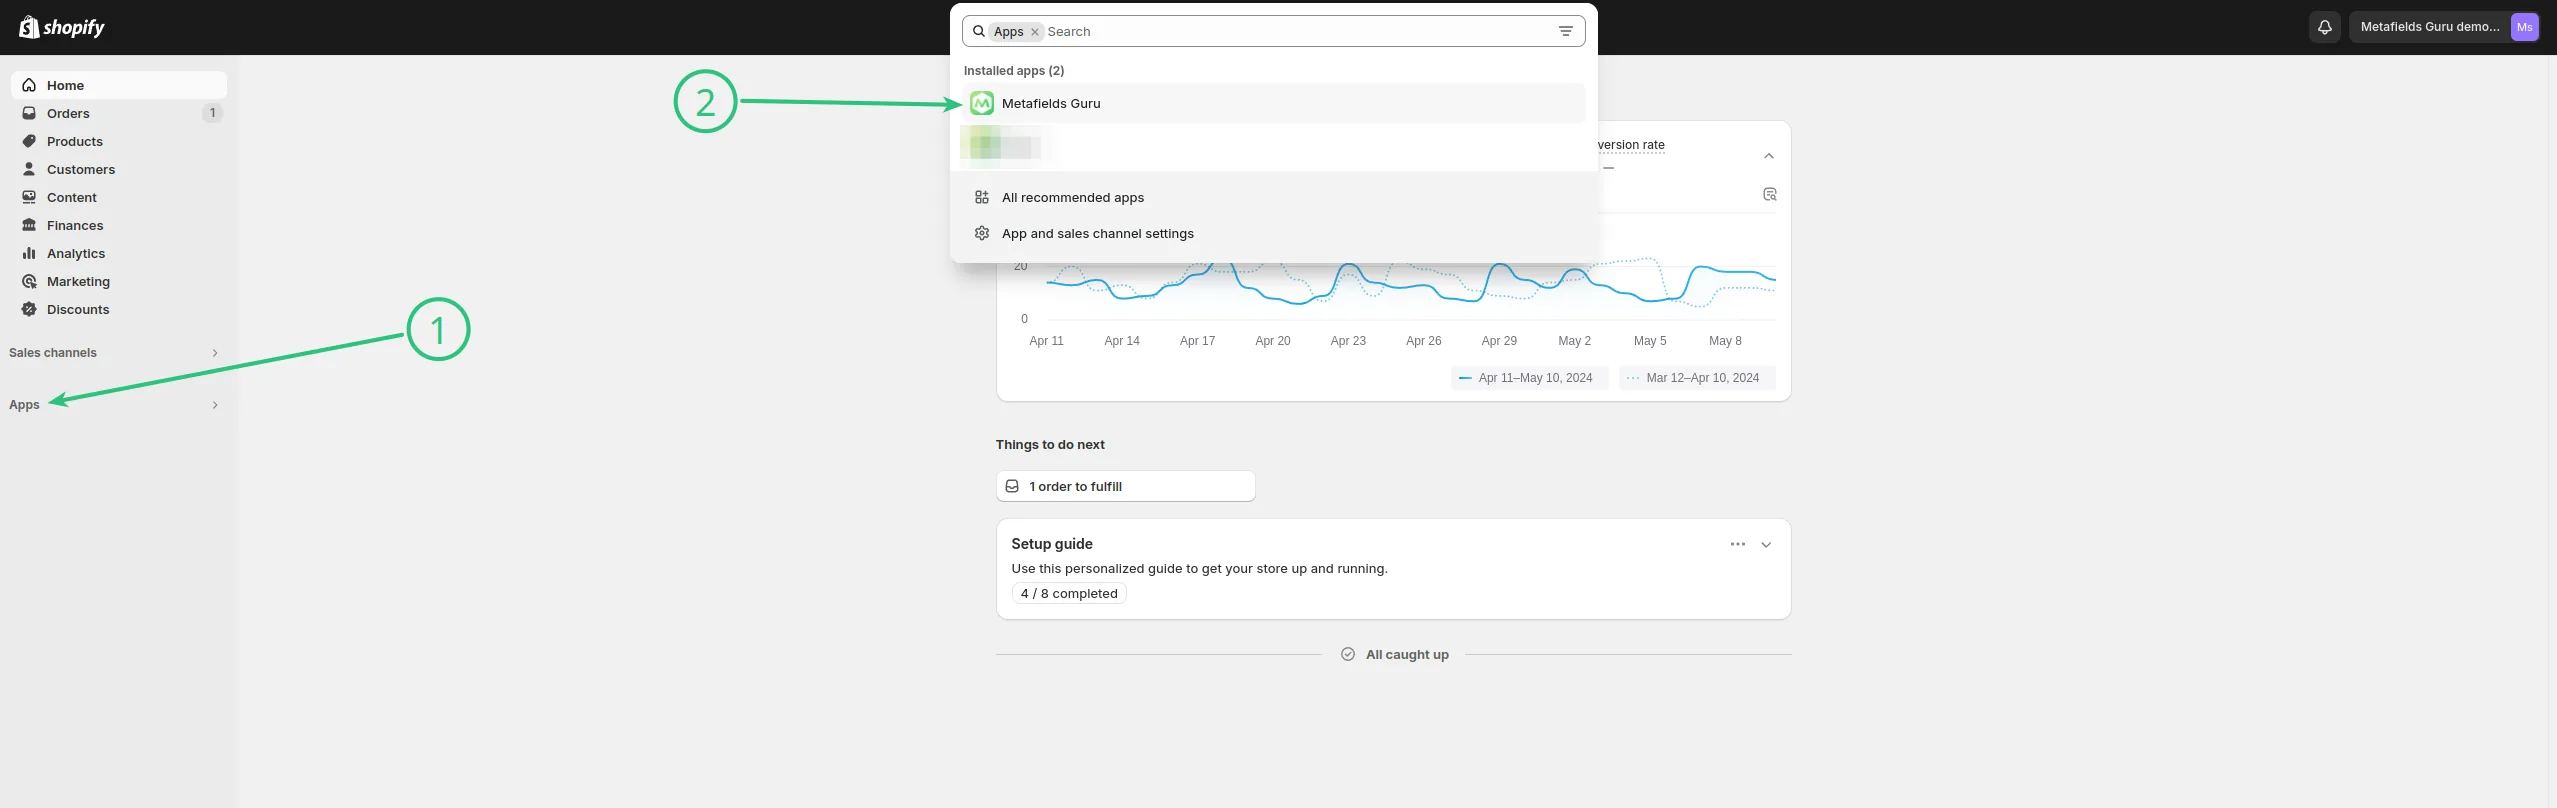This screenshot has width=2557, height=808.
Task: Toggle Mar 12–Apr 10, 2024 legend
Action: point(1696,378)
